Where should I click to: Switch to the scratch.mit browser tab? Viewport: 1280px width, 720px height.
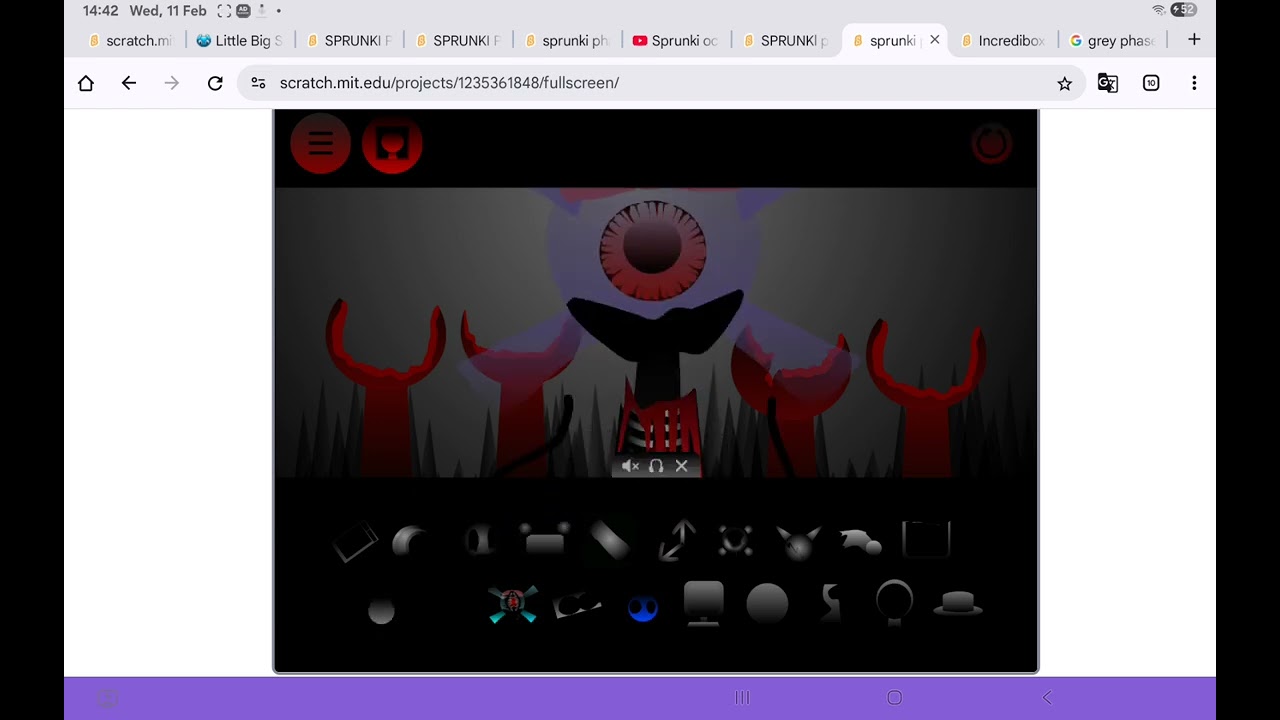(x=132, y=40)
